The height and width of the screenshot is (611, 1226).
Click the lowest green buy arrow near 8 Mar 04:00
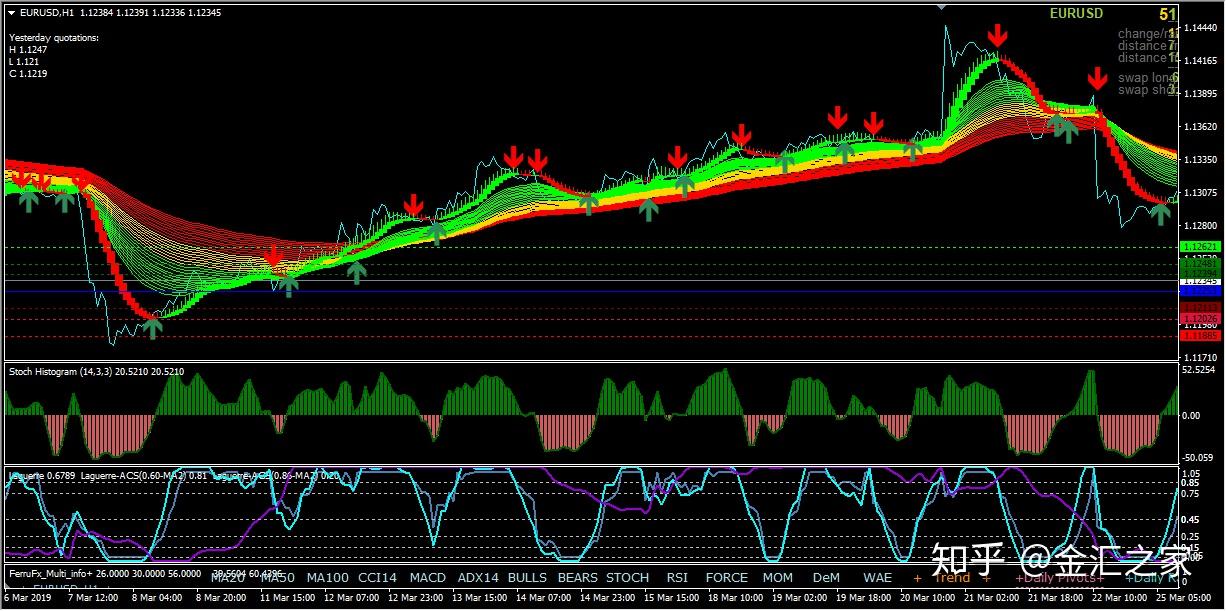152,327
